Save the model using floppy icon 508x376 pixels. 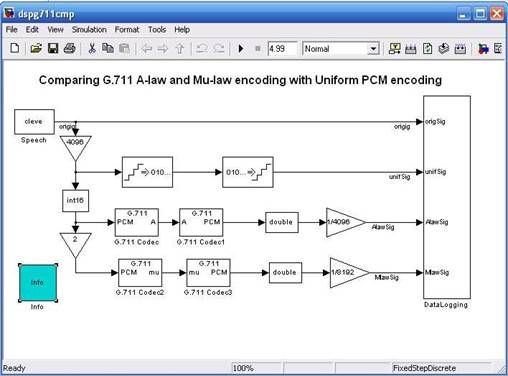point(53,49)
